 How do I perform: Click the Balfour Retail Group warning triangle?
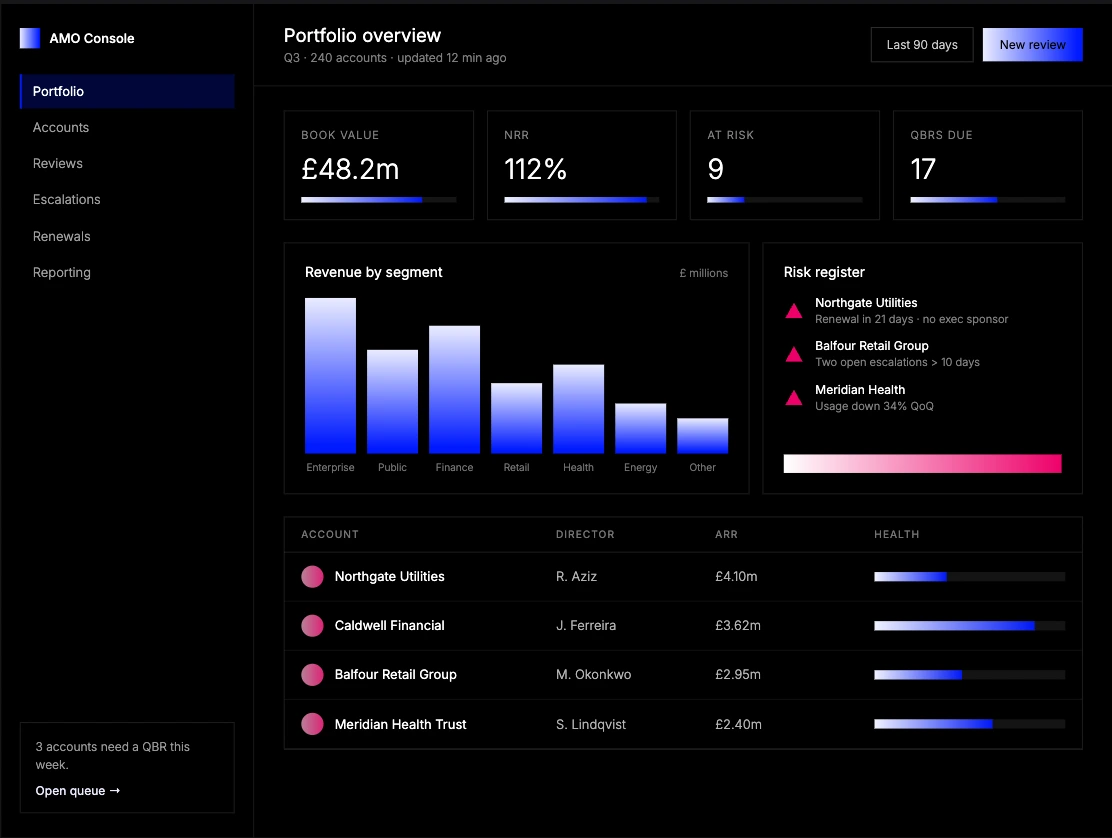pyautogui.click(x=794, y=354)
